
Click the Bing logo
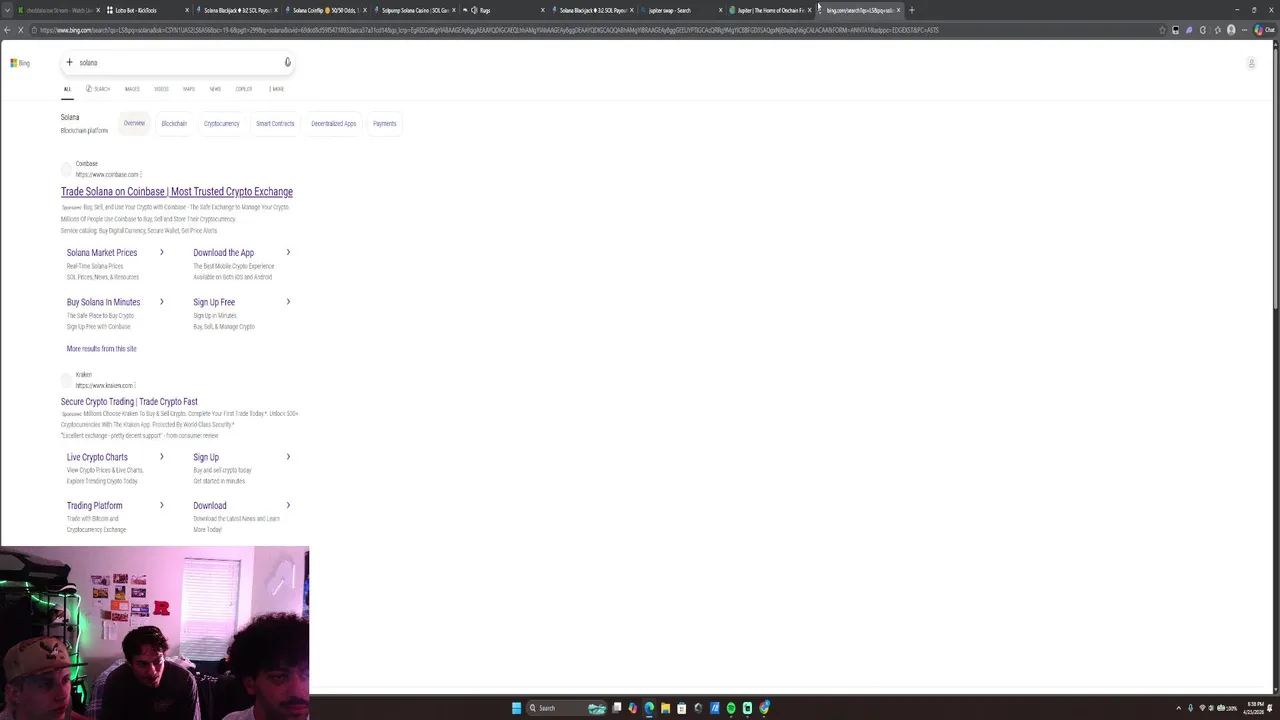[x=20, y=63]
